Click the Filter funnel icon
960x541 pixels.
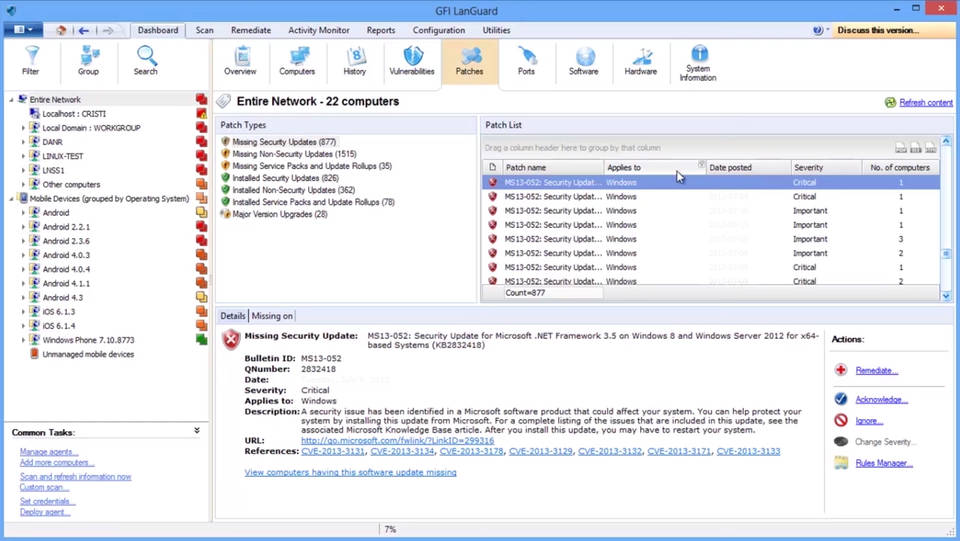pos(31,60)
